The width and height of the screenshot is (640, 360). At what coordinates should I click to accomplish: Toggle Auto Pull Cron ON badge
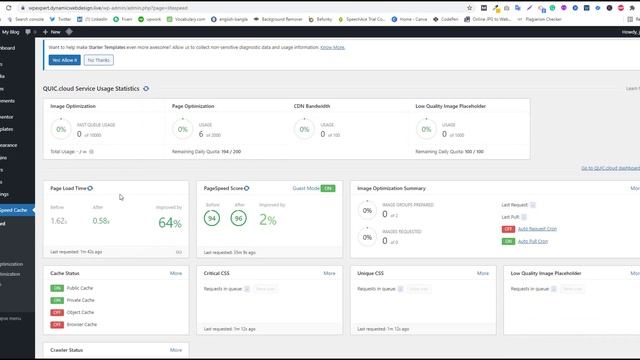click(x=508, y=241)
